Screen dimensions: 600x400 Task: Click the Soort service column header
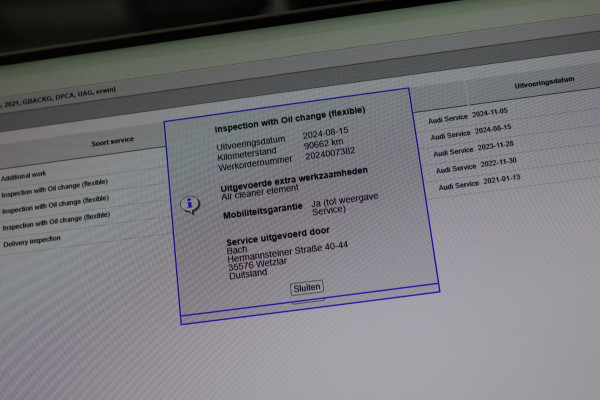pyautogui.click(x=112, y=142)
